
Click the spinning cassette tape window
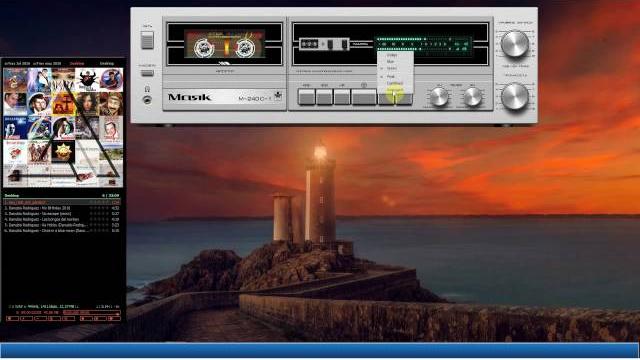(224, 44)
